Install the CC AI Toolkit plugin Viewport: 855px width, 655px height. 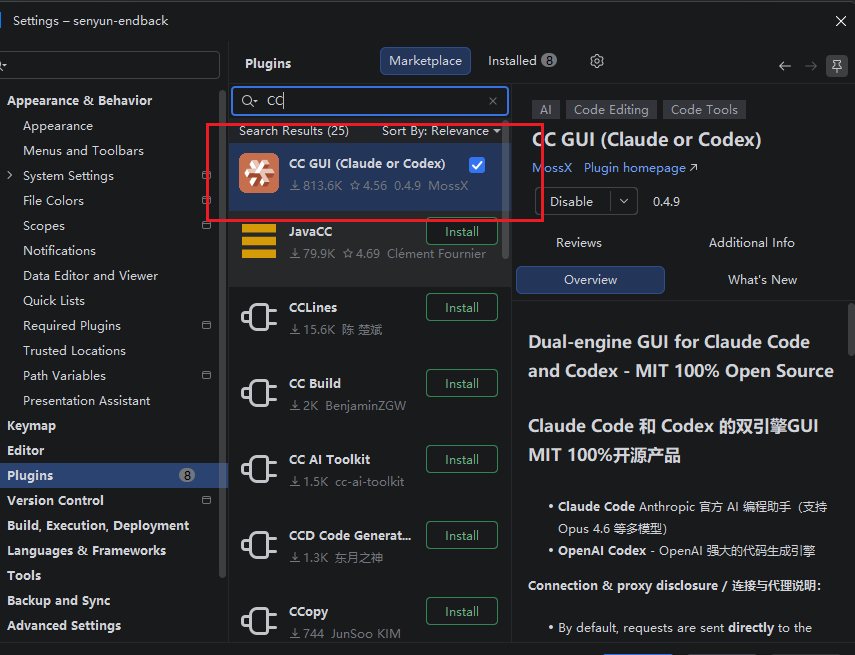pos(462,459)
